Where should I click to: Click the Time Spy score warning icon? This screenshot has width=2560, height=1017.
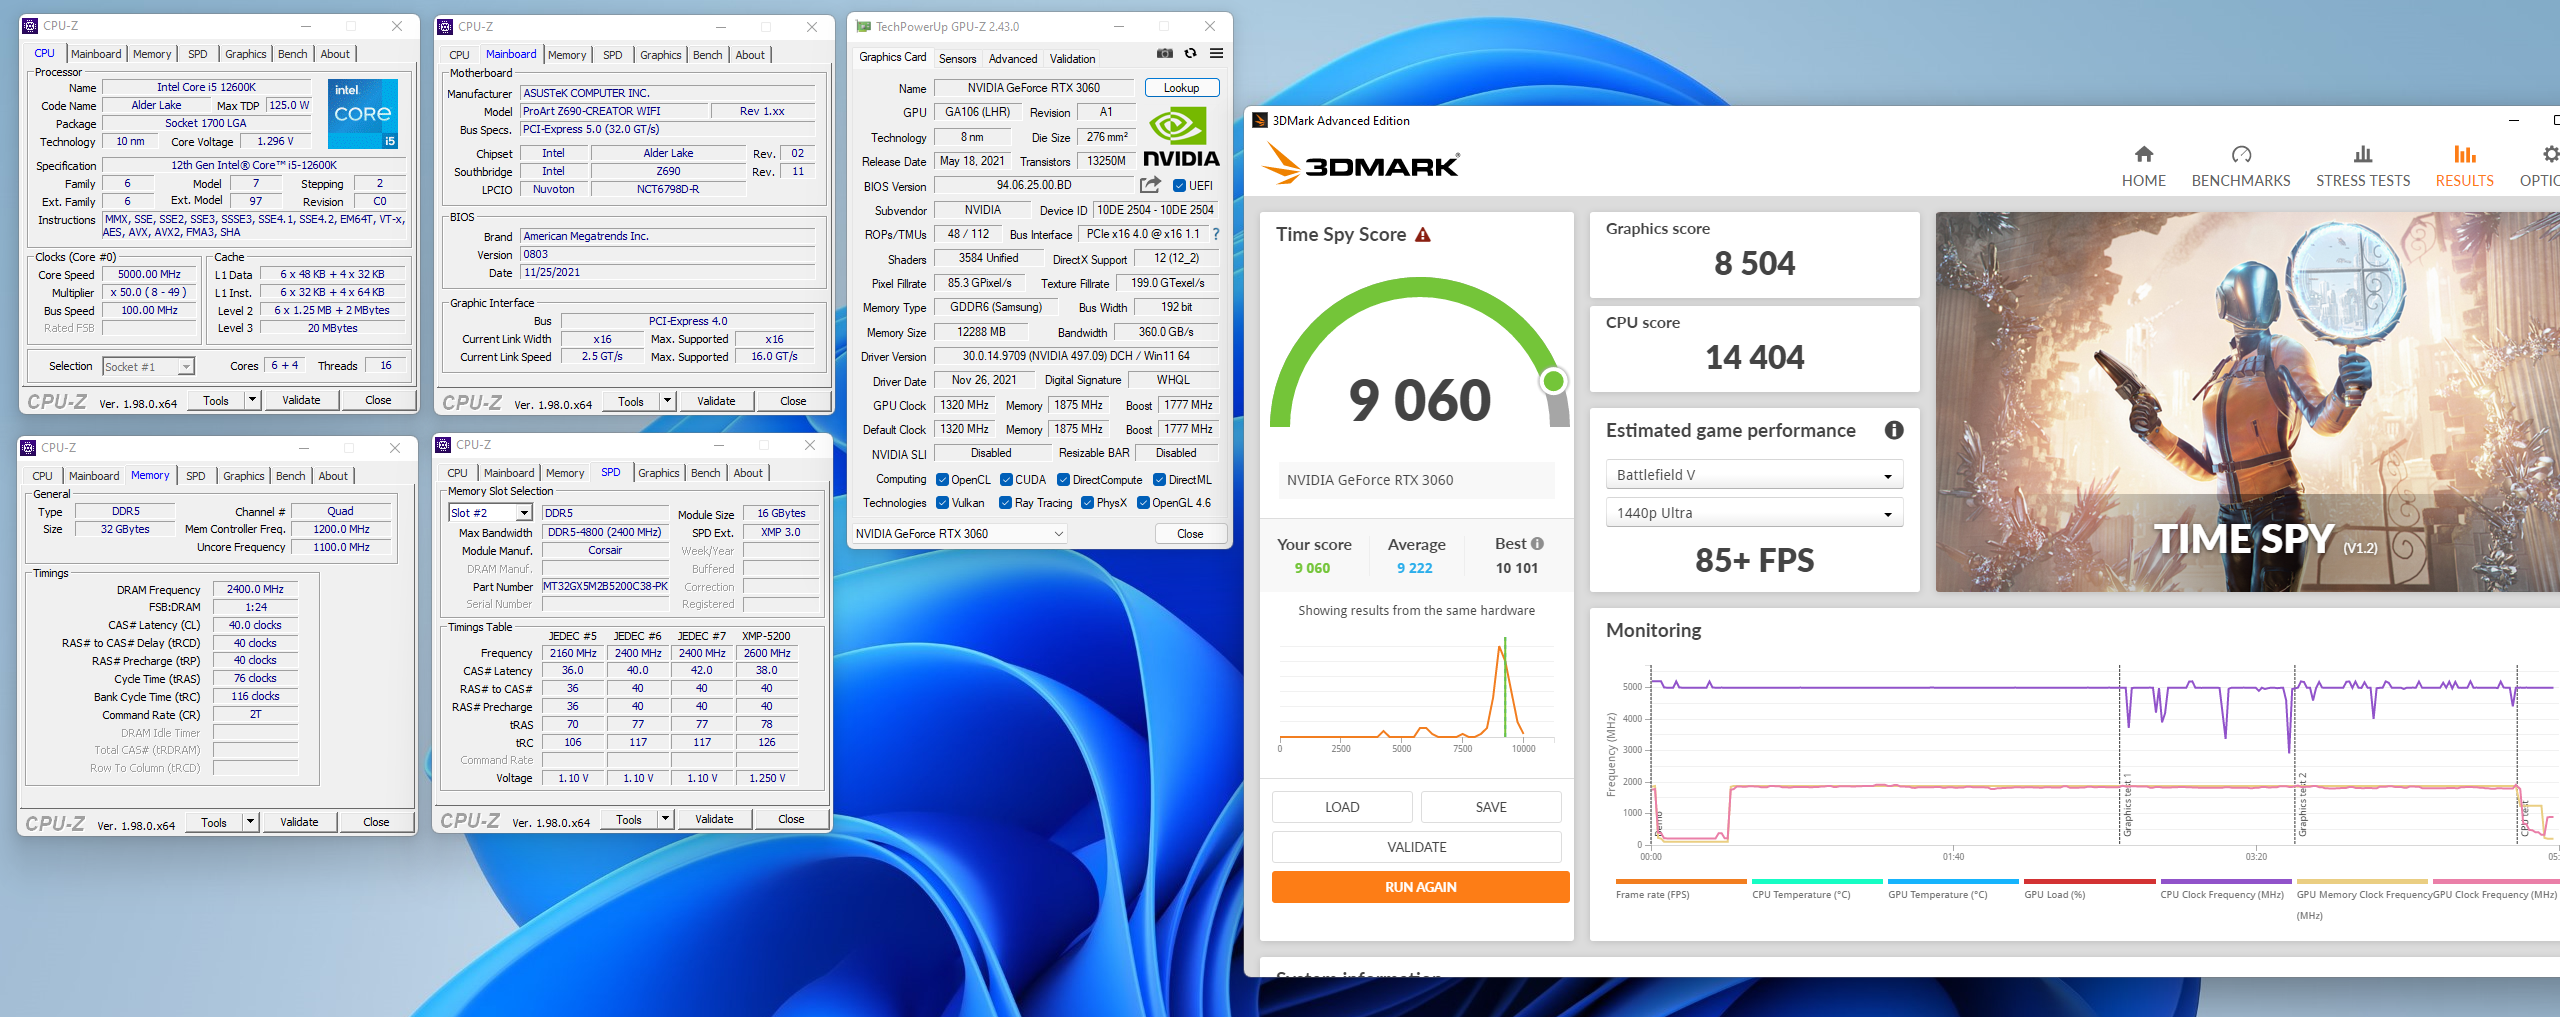tap(1423, 235)
